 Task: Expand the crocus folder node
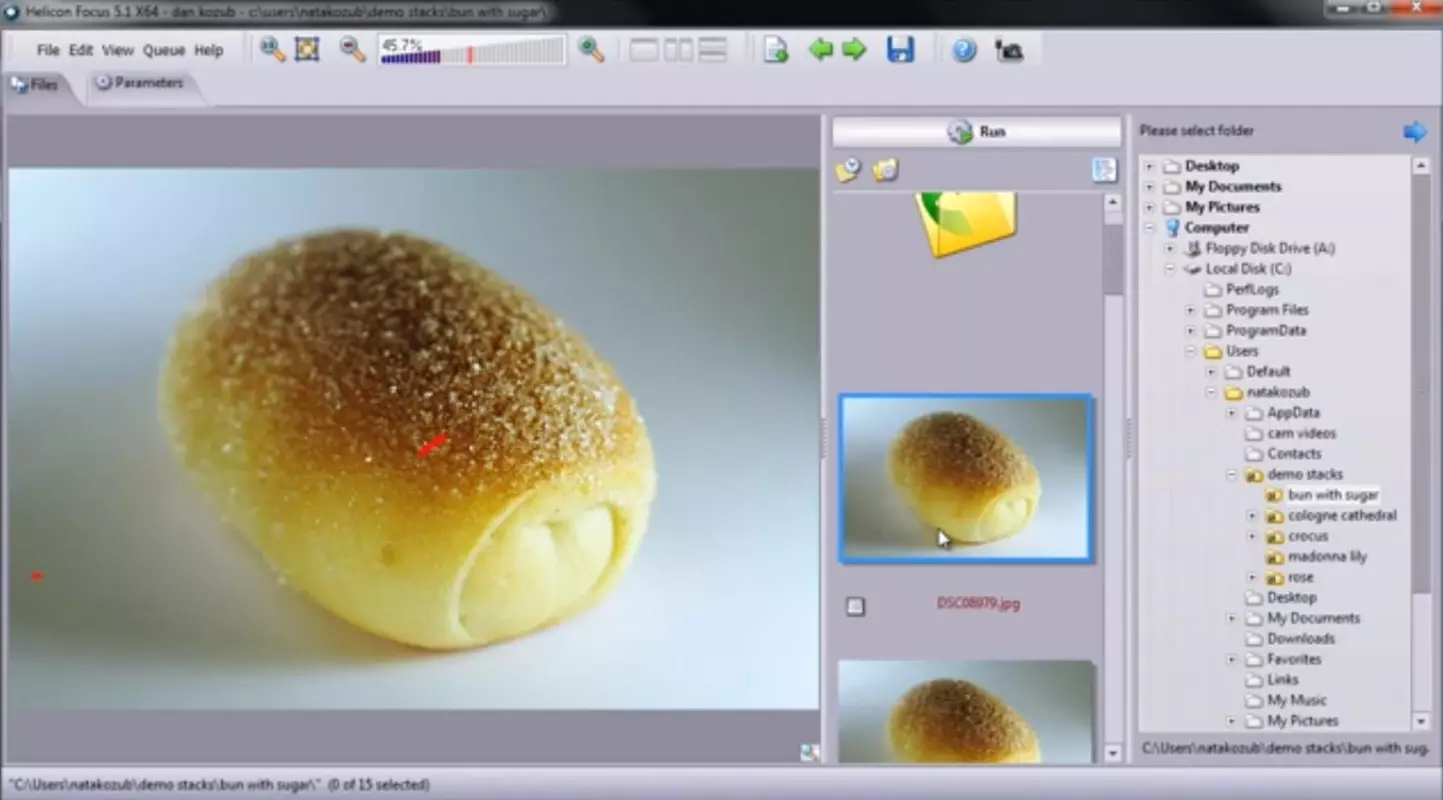[x=1251, y=537]
